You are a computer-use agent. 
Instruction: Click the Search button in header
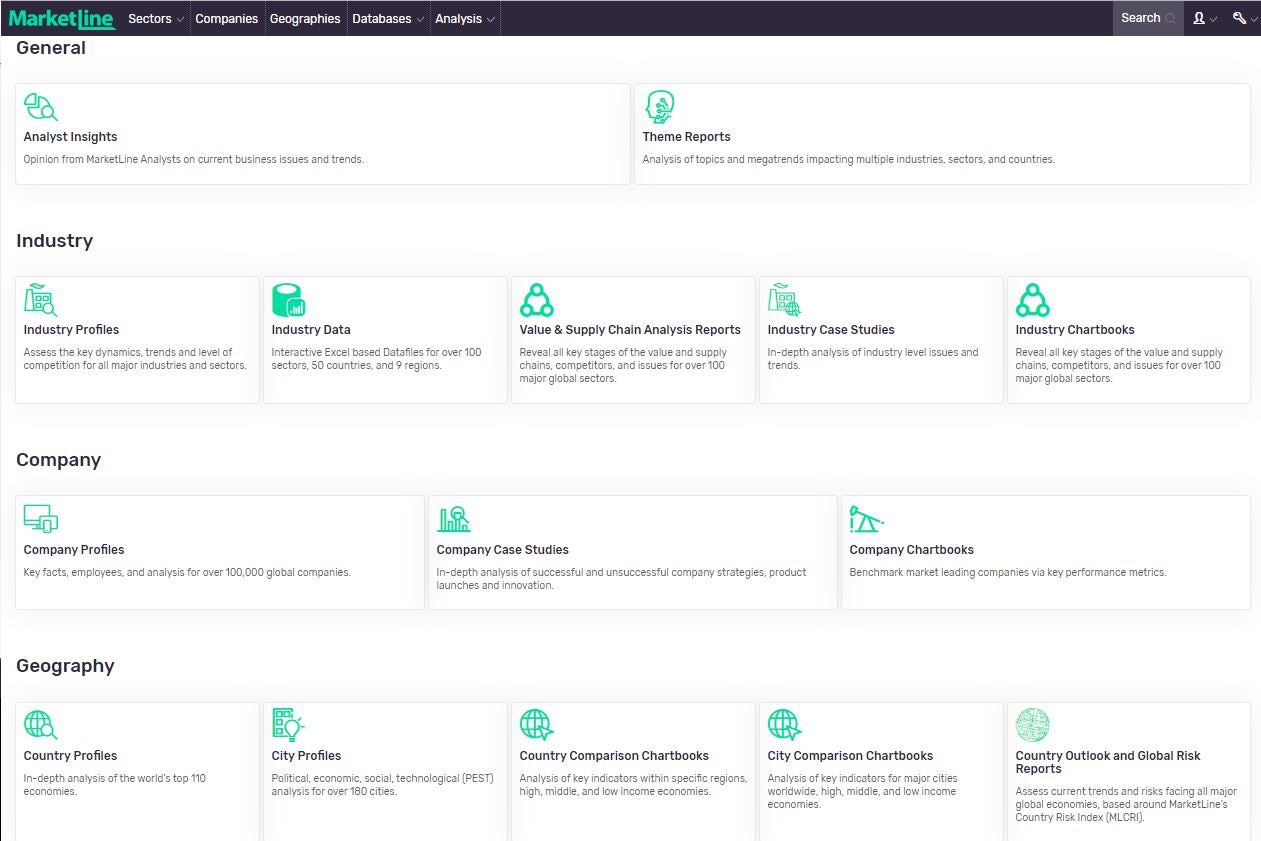click(1148, 18)
